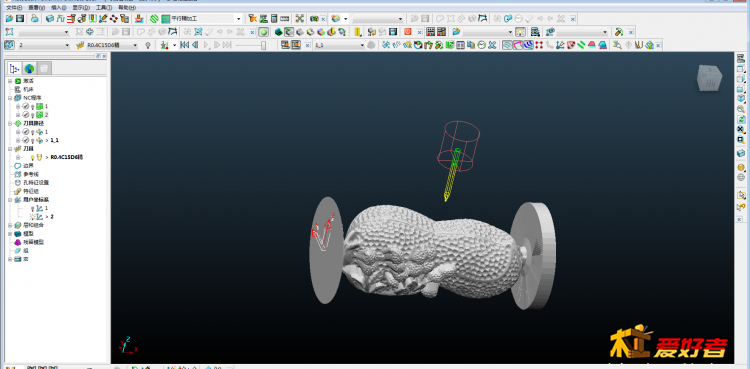
Task: Select toolpath 1_1 in the tree
Action: (x=55, y=140)
